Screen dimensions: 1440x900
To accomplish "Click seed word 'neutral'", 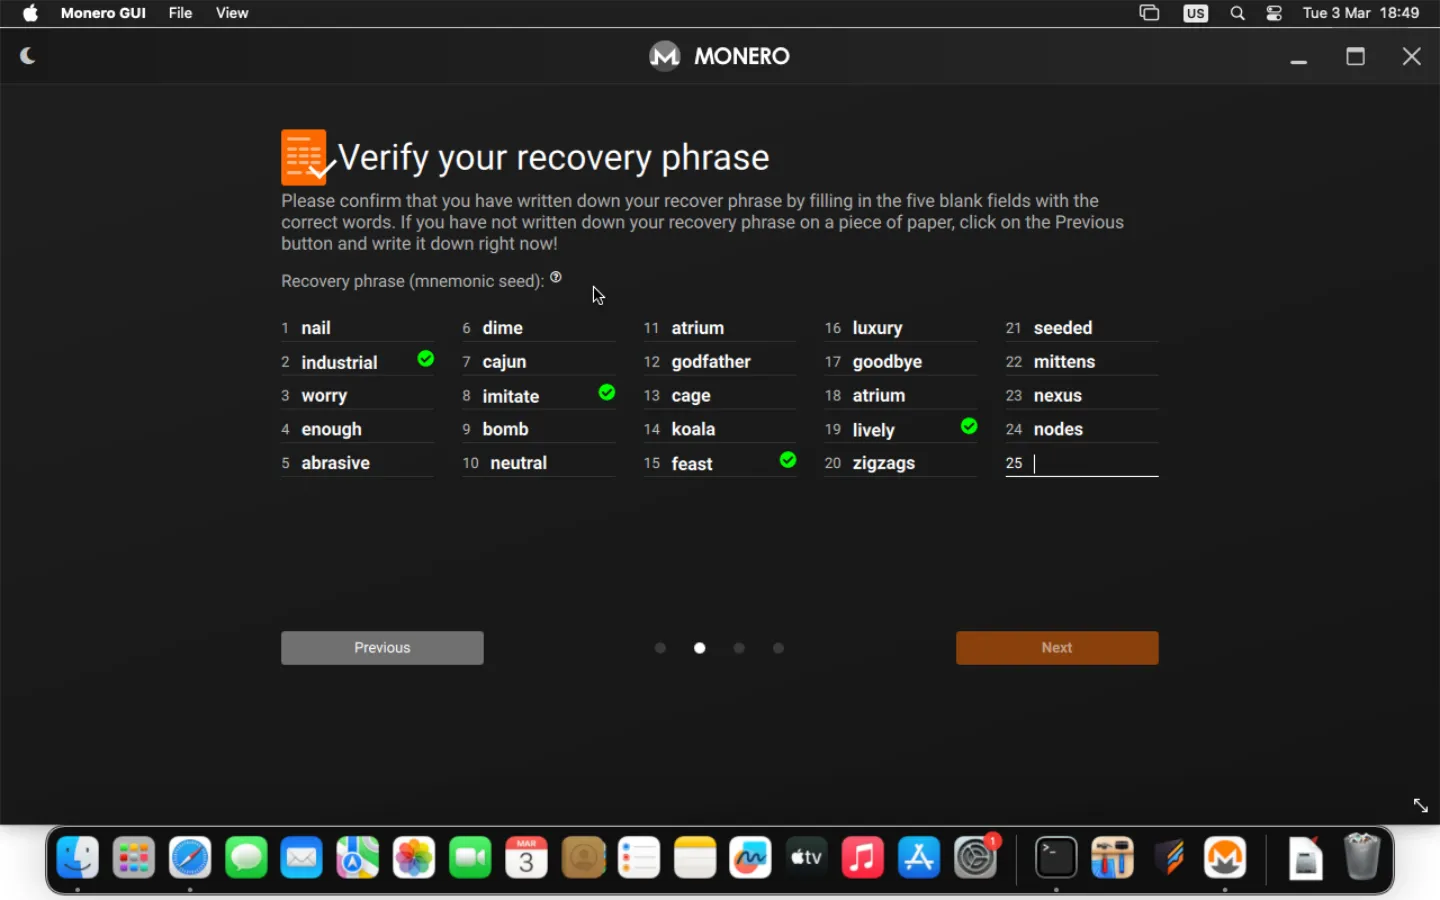I will point(518,463).
